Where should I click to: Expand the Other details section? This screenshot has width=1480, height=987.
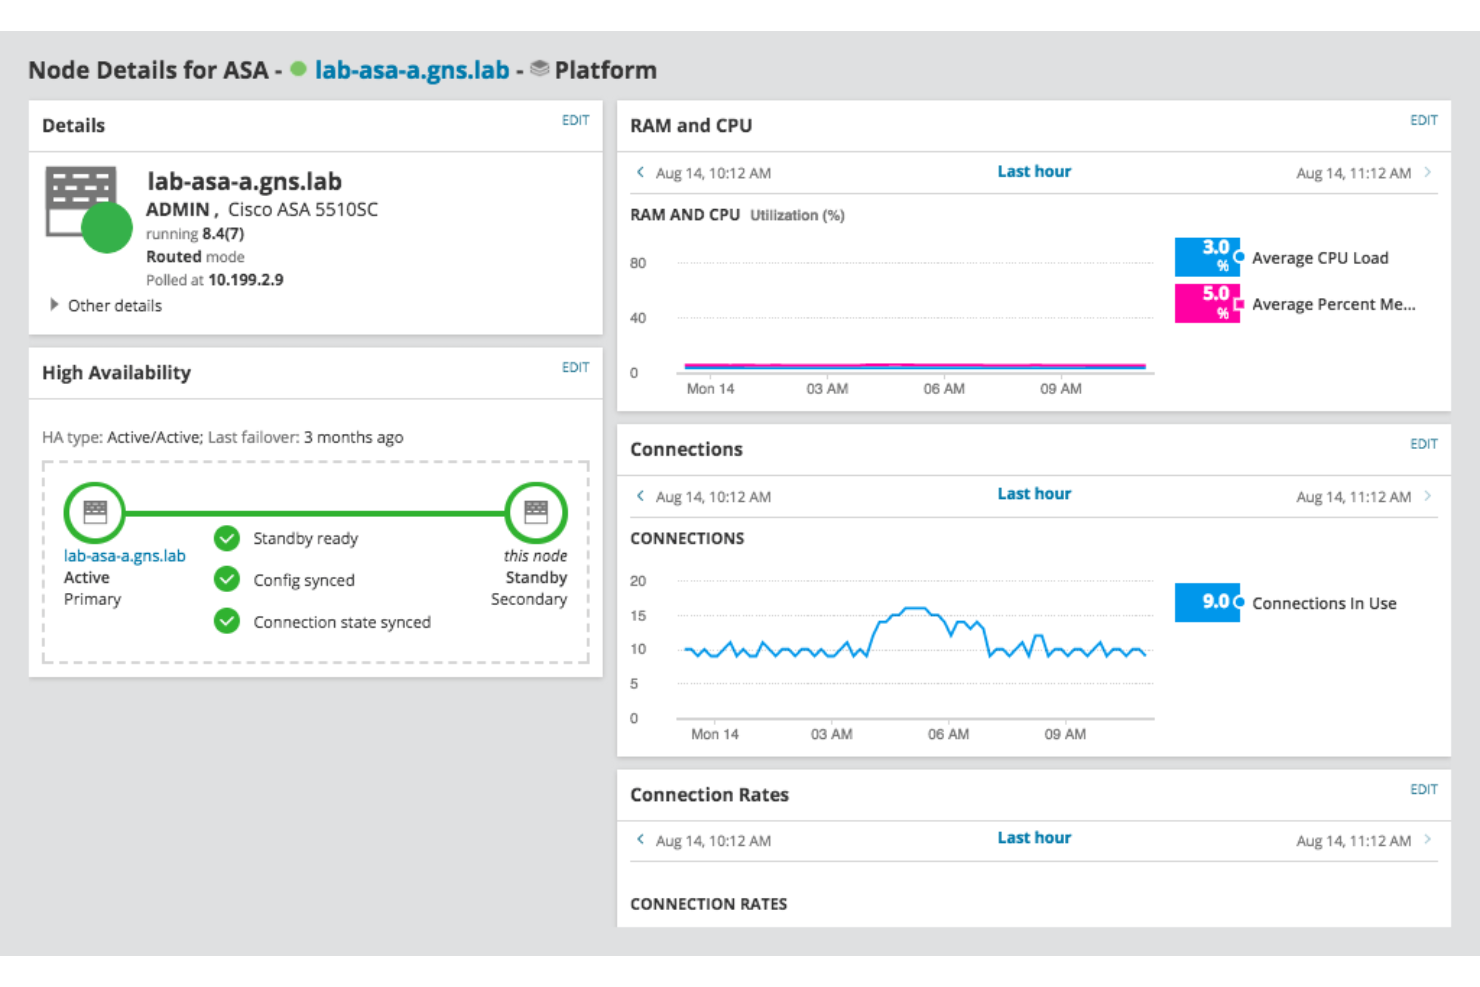[x=55, y=305]
